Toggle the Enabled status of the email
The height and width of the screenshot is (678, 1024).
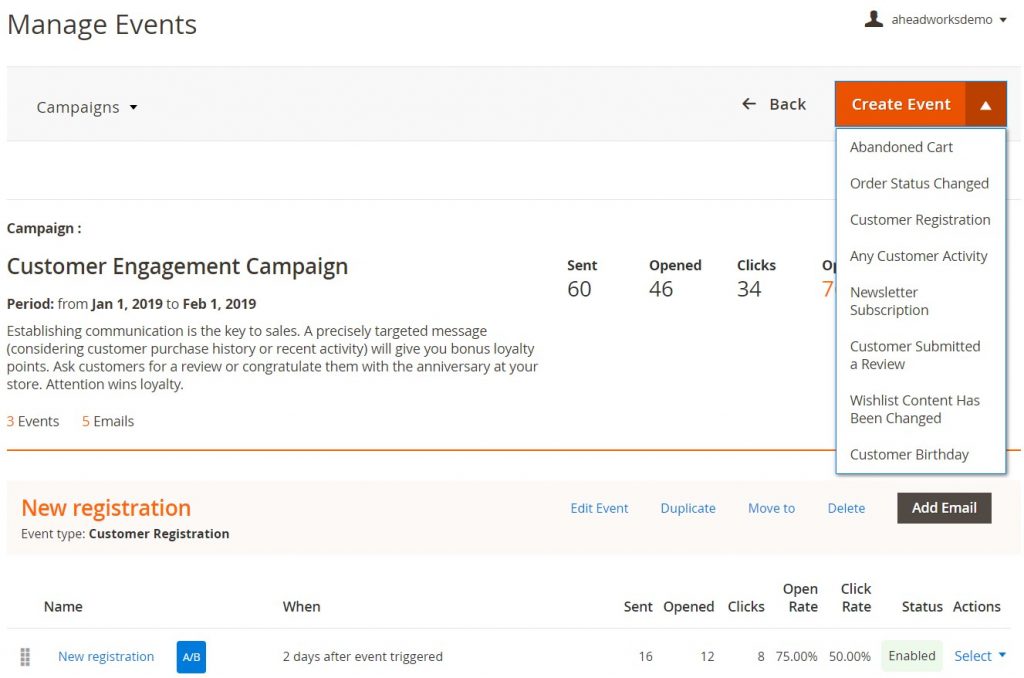[911, 656]
